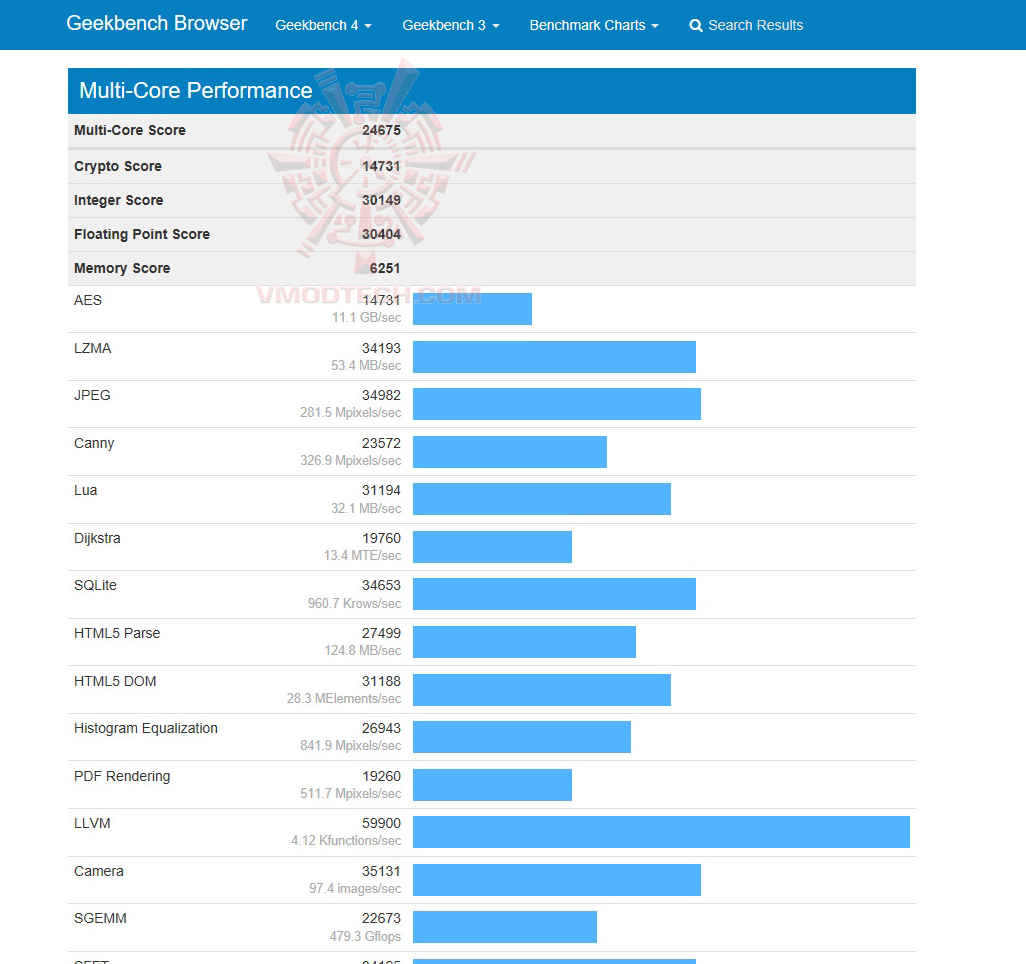Click the Floating Point Score label
Image resolution: width=1026 pixels, height=964 pixels.
(x=142, y=234)
